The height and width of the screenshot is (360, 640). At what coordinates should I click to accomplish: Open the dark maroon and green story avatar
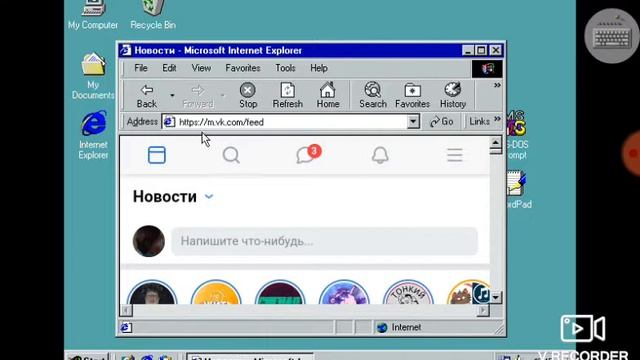click(280, 292)
